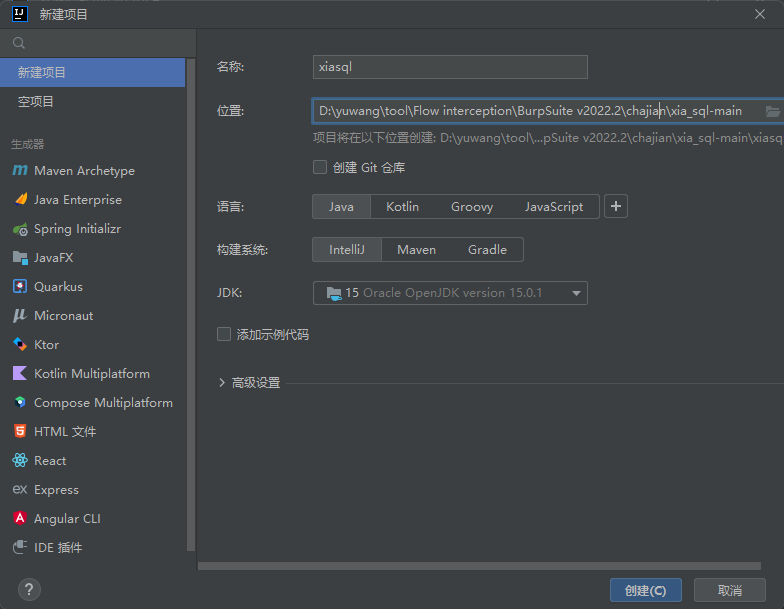Select the HTML 文件 generator label
Viewport: 784px width, 609px height.
click(x=65, y=432)
